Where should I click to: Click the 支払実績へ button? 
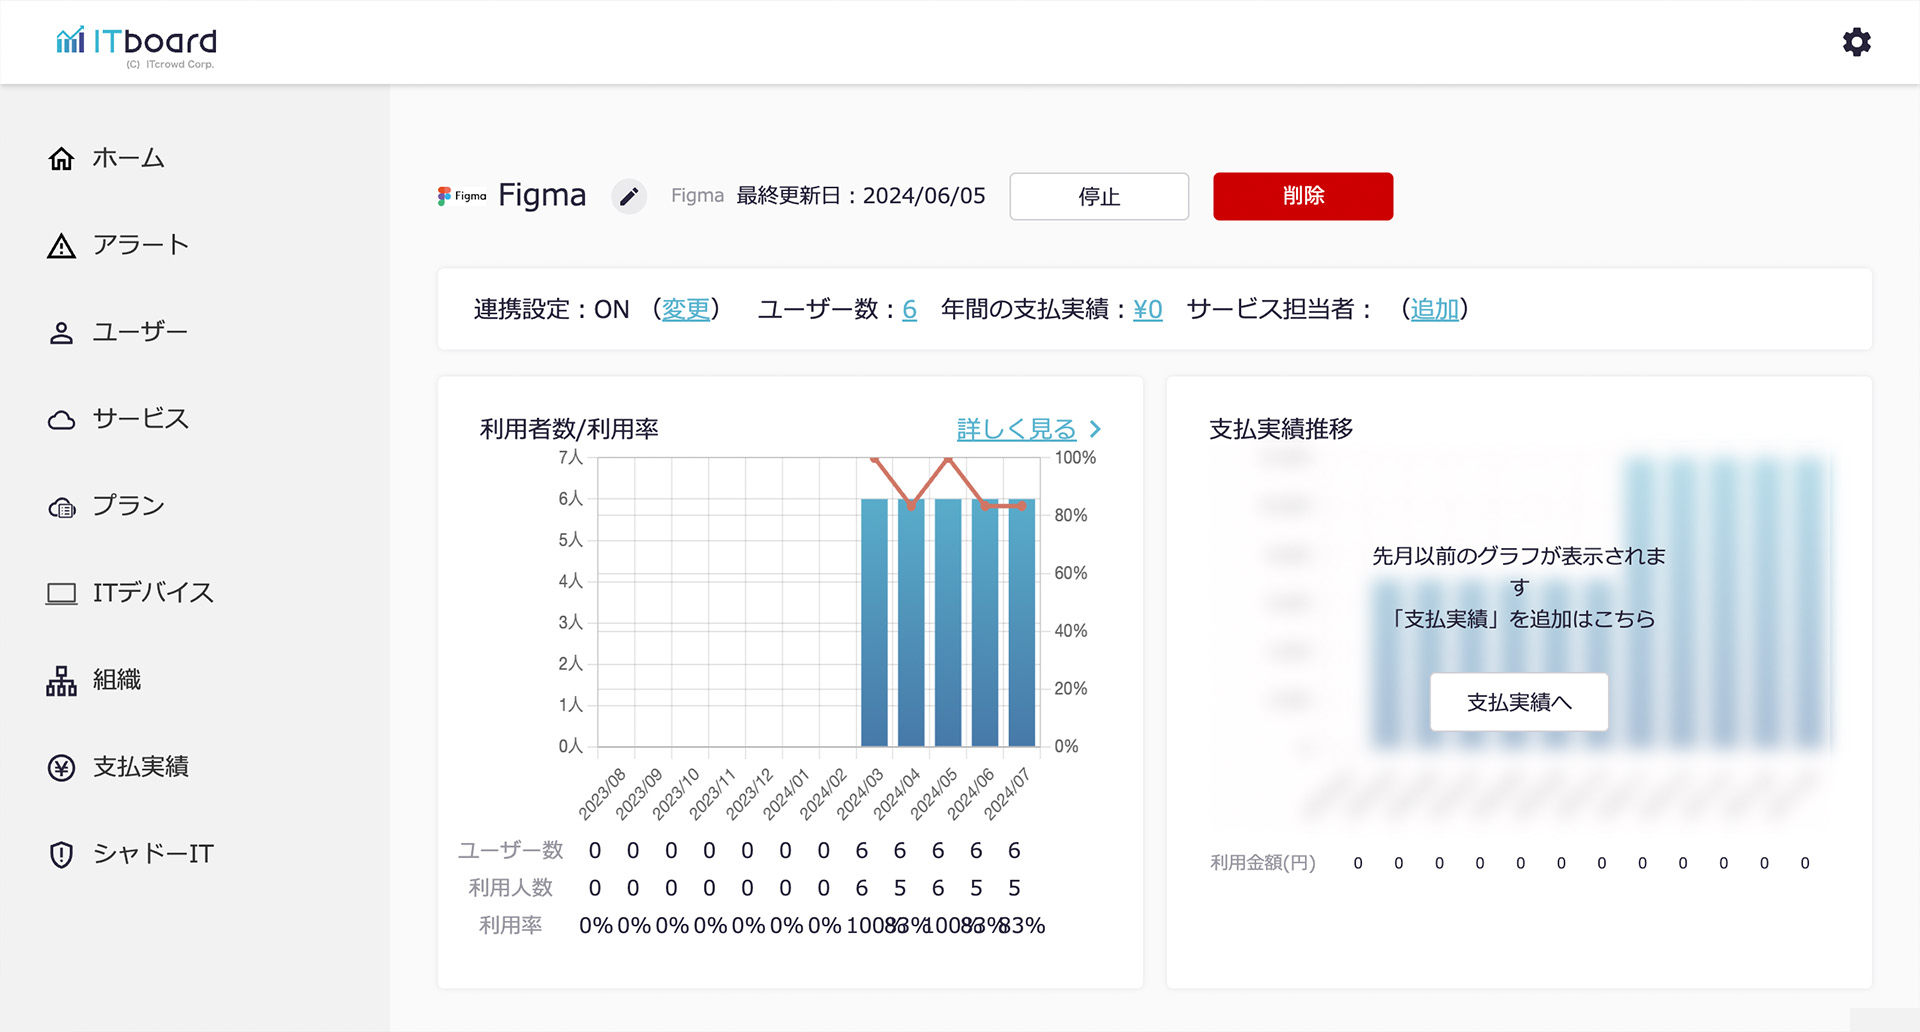click(x=1518, y=702)
